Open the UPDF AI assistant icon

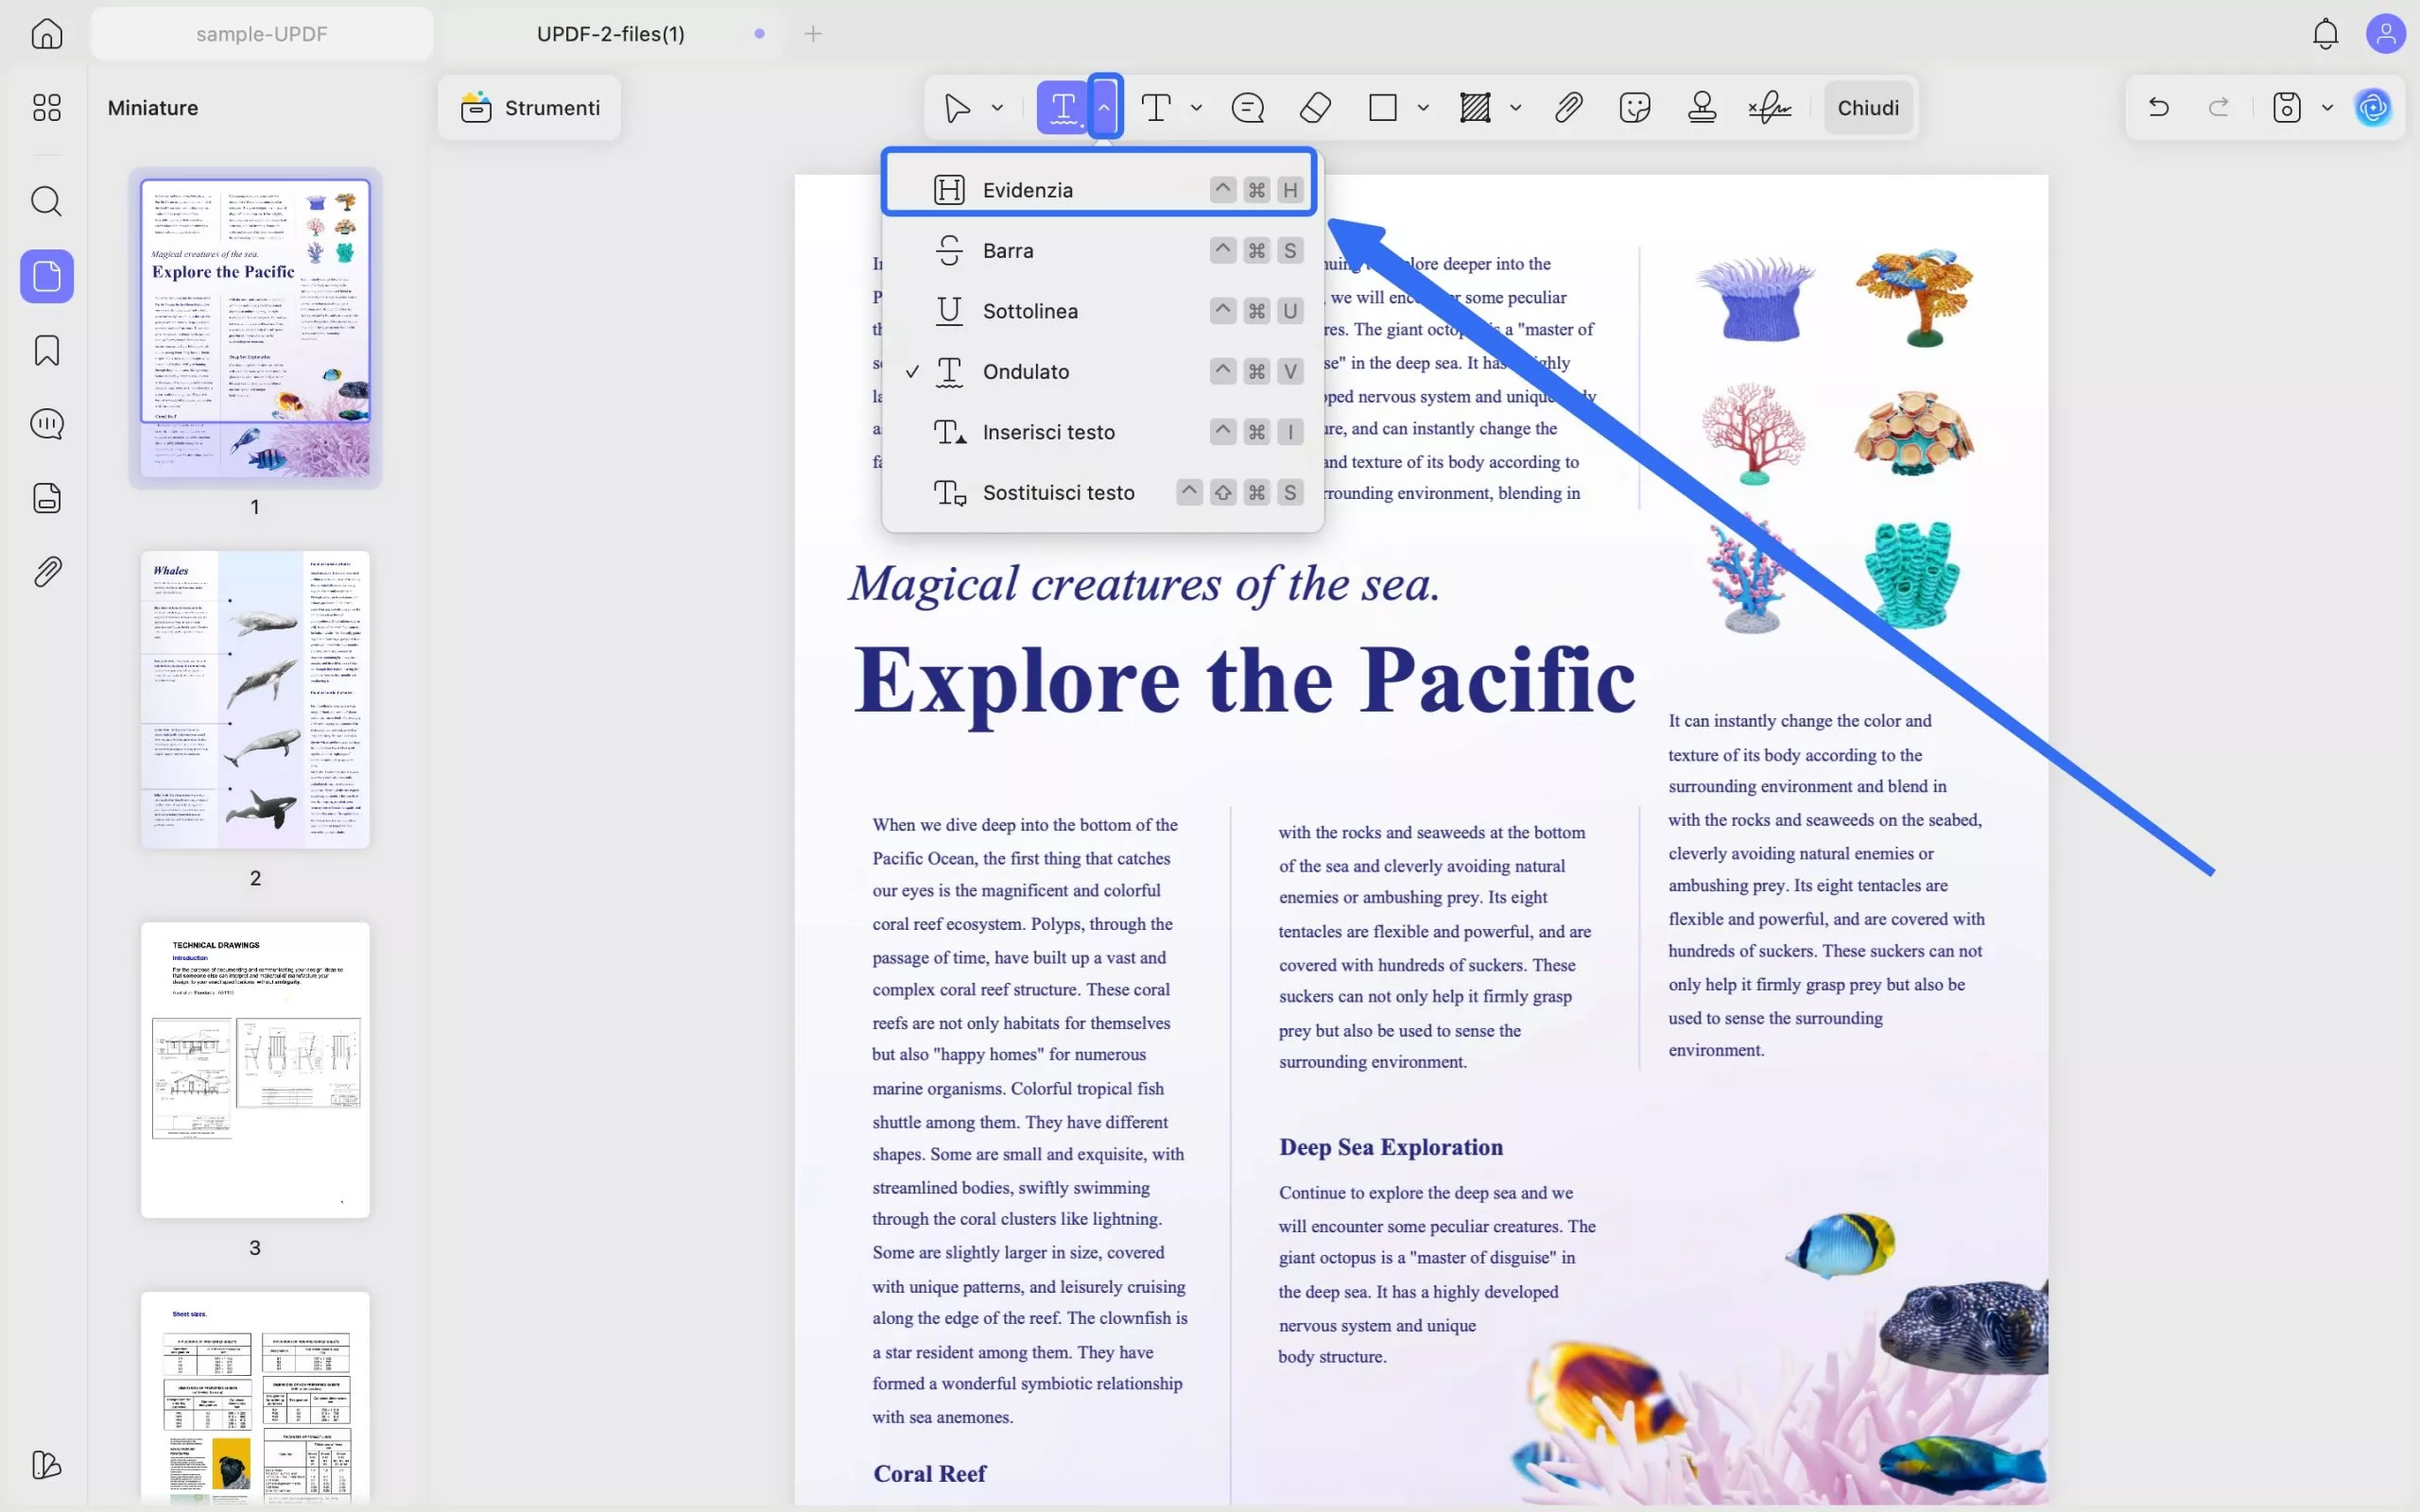[x=2374, y=108]
